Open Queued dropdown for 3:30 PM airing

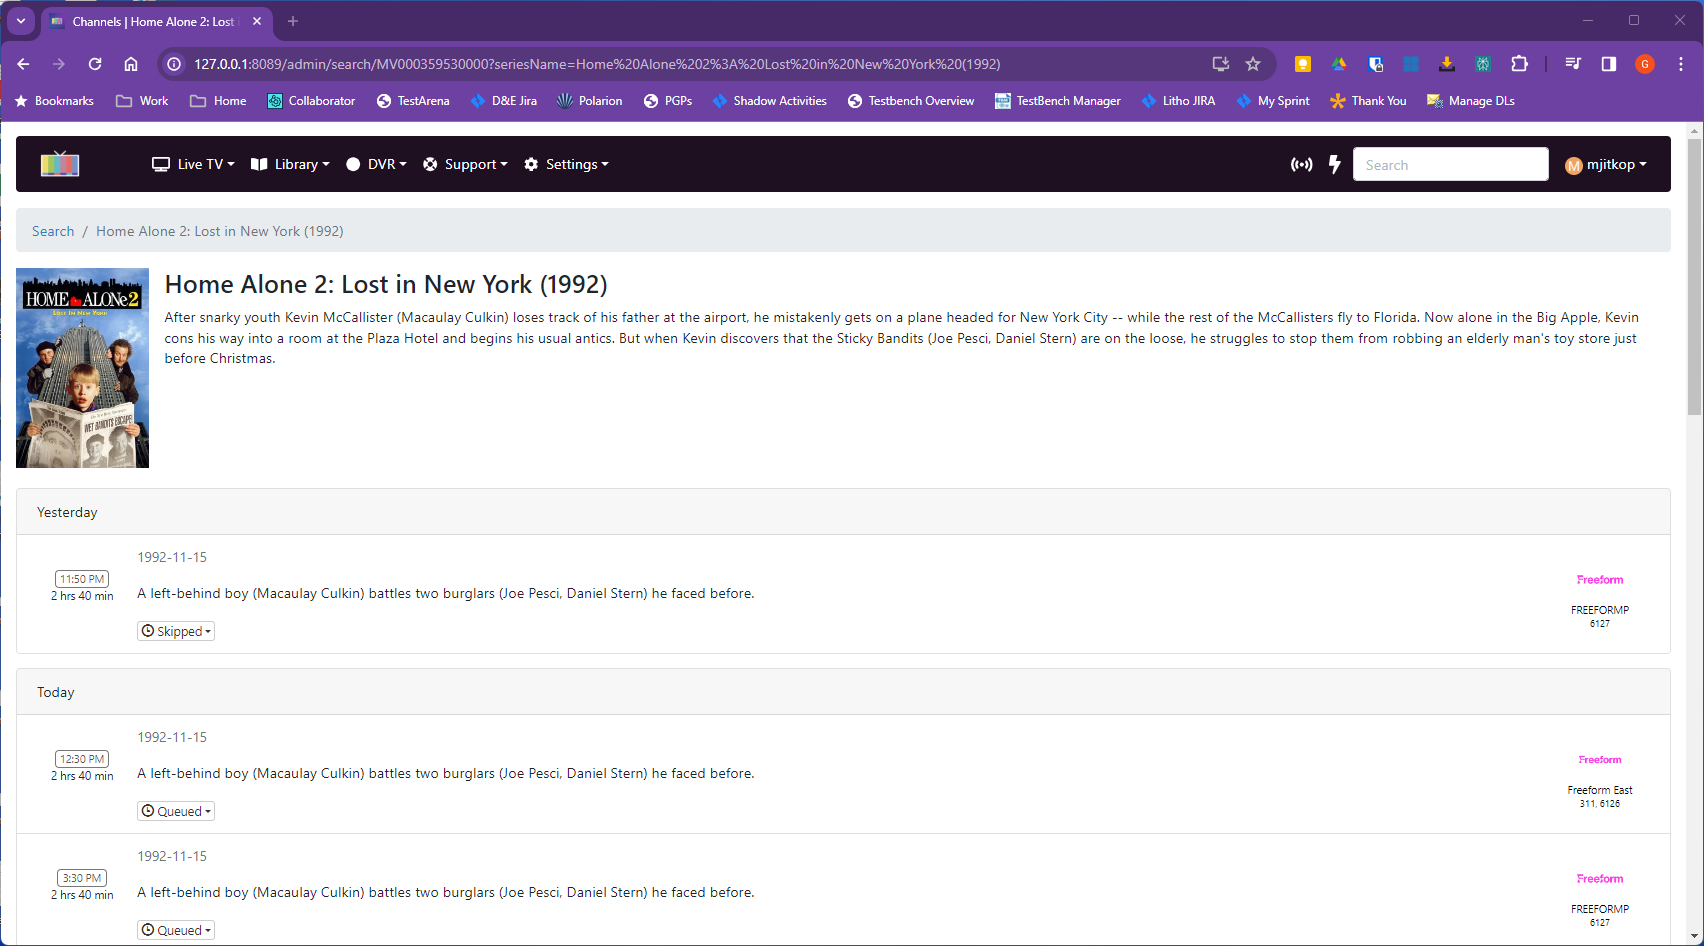(176, 930)
